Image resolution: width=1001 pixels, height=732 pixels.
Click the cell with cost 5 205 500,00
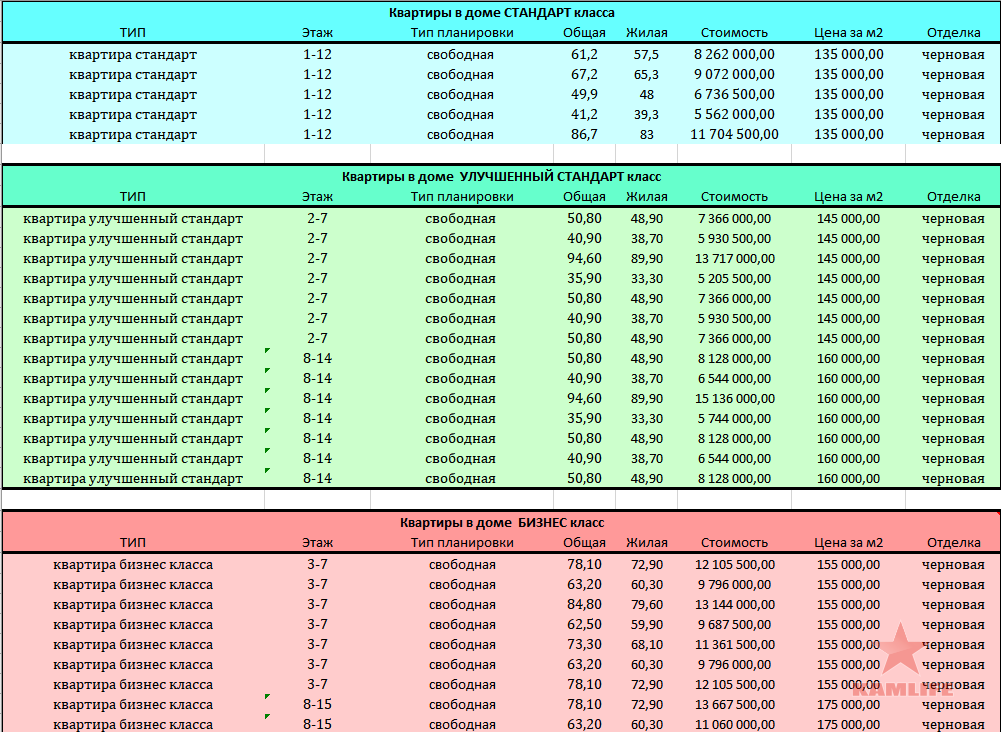pos(734,279)
